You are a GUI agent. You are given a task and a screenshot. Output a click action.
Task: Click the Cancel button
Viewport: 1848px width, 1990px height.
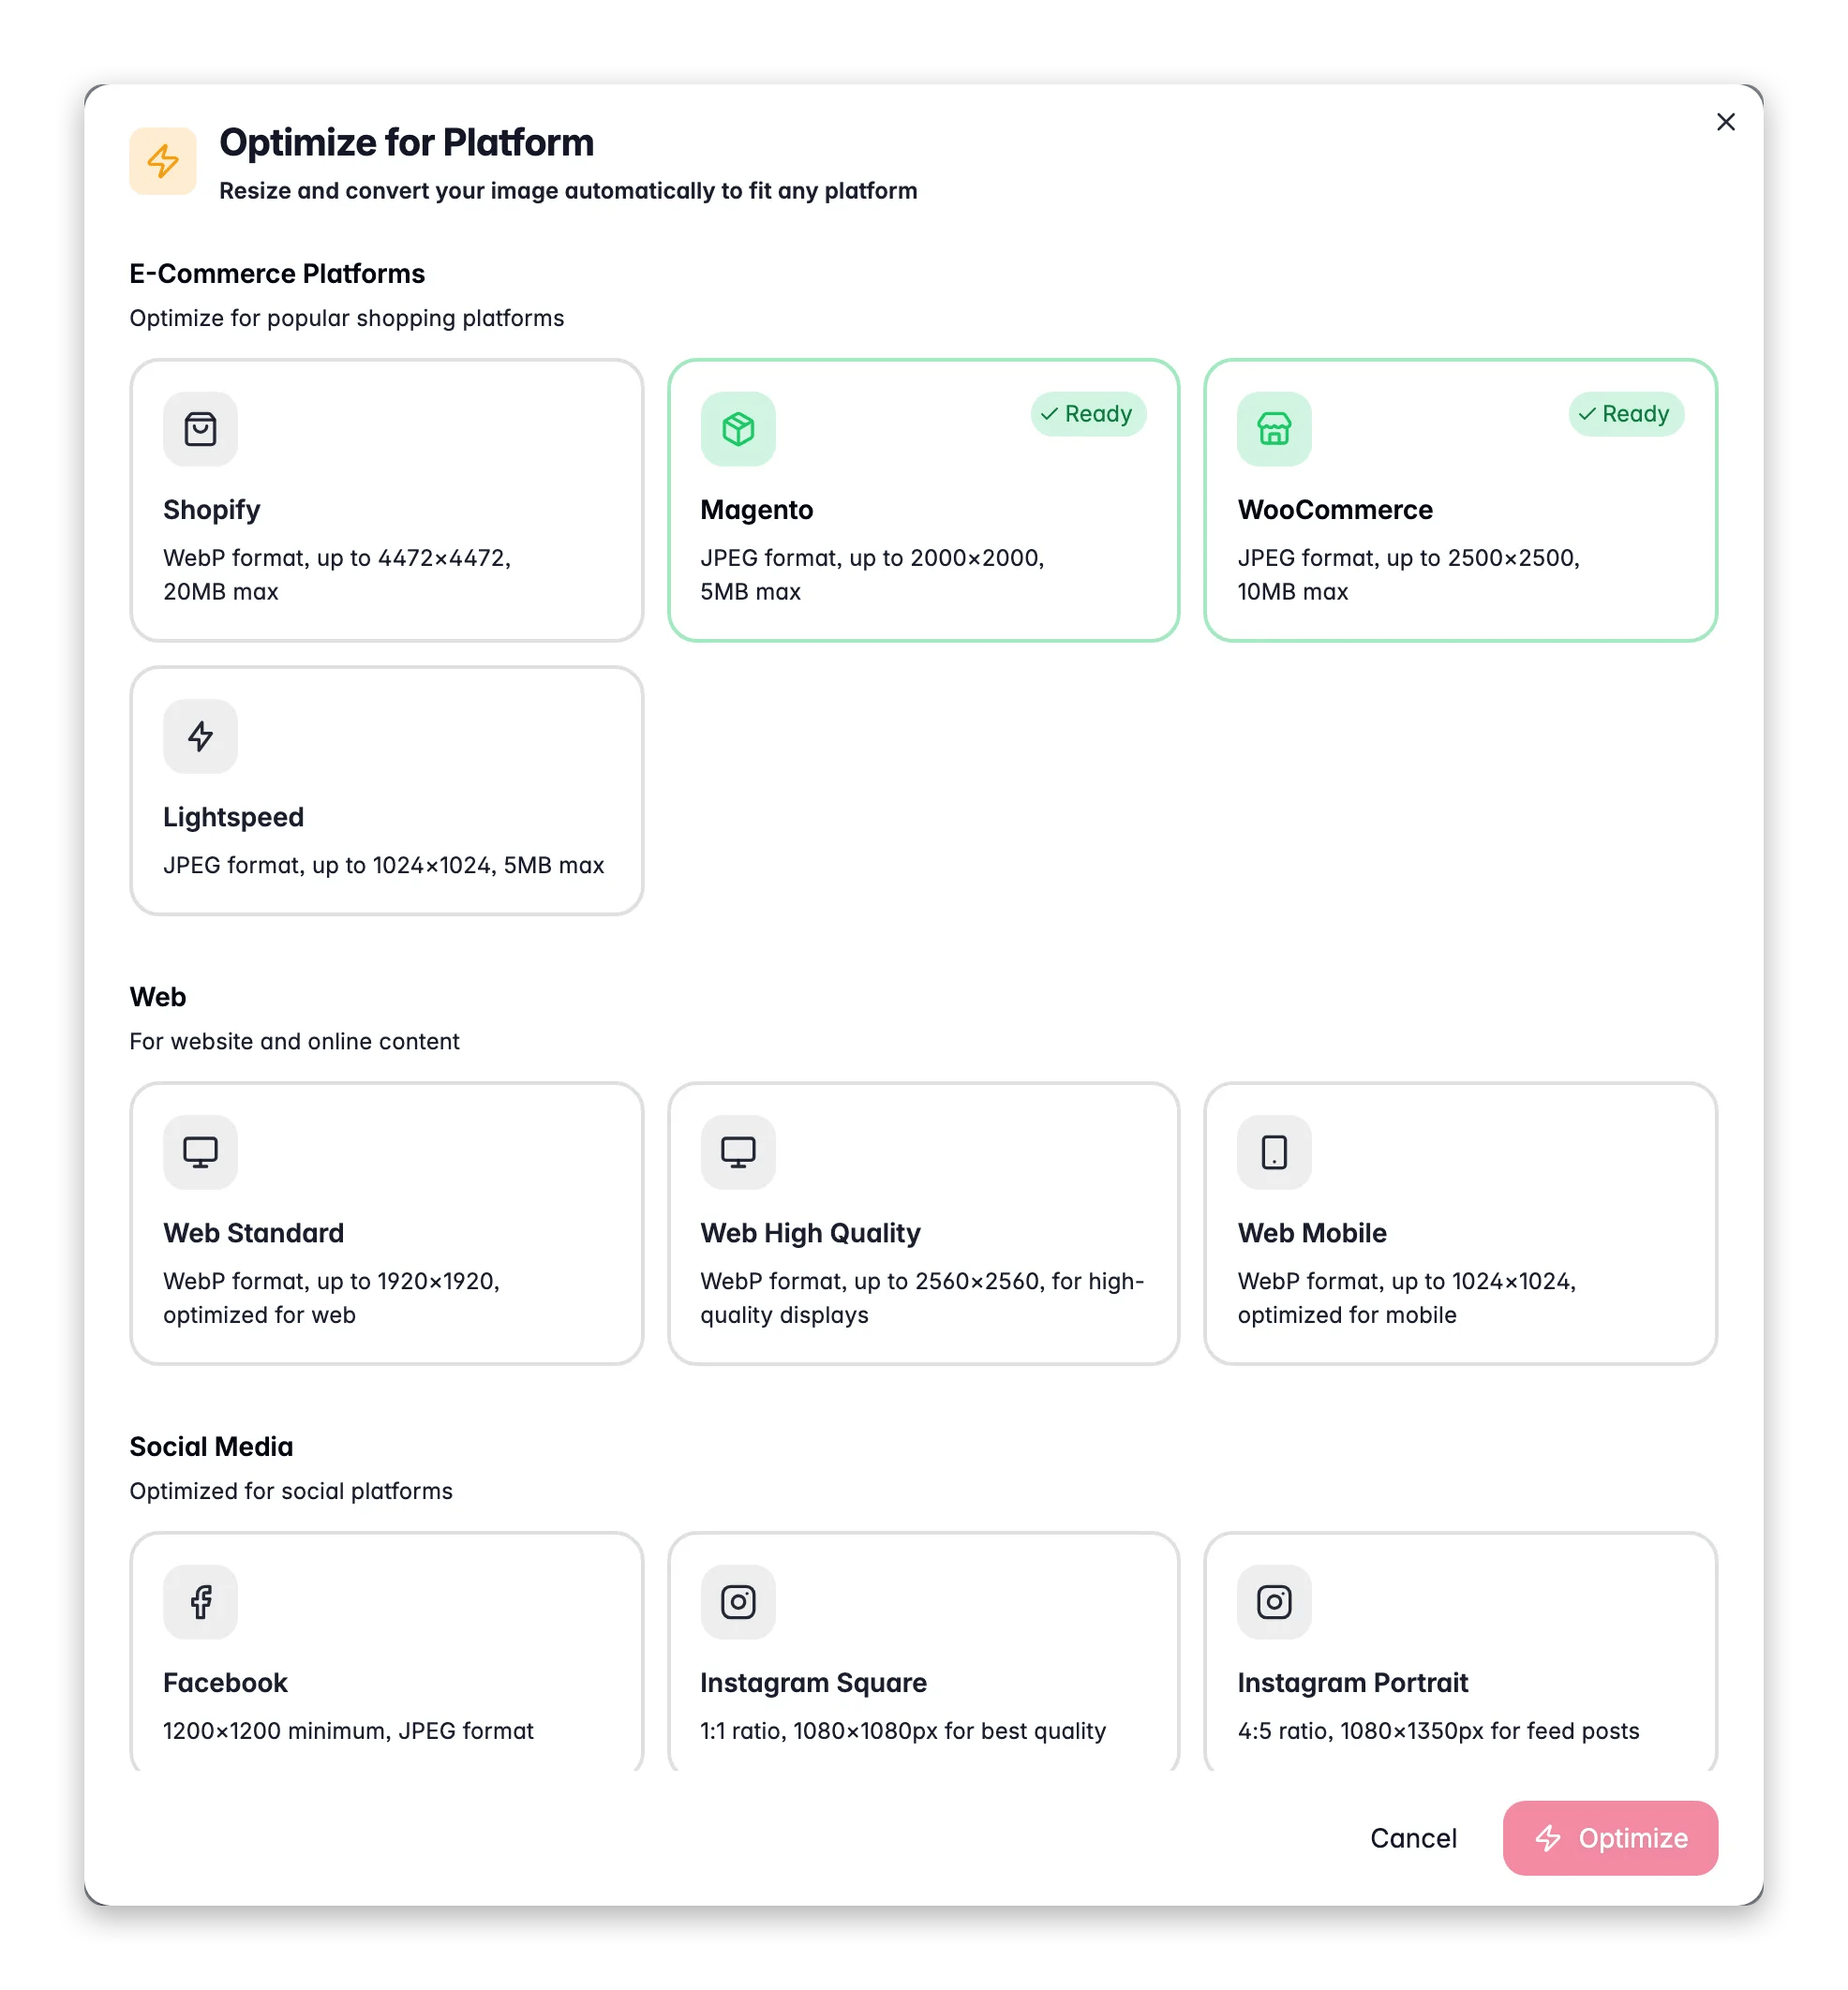point(1413,1838)
